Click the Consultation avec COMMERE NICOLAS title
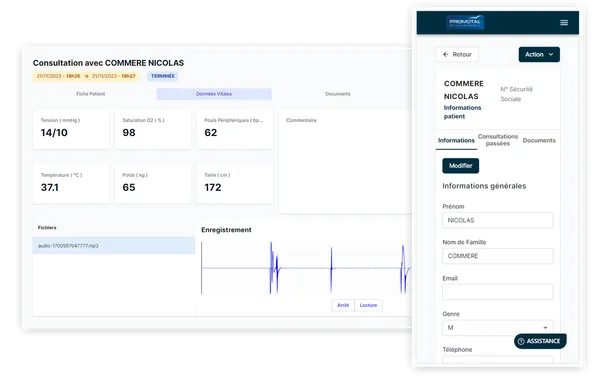Image resolution: width=600 pixels, height=383 pixels. coord(108,63)
